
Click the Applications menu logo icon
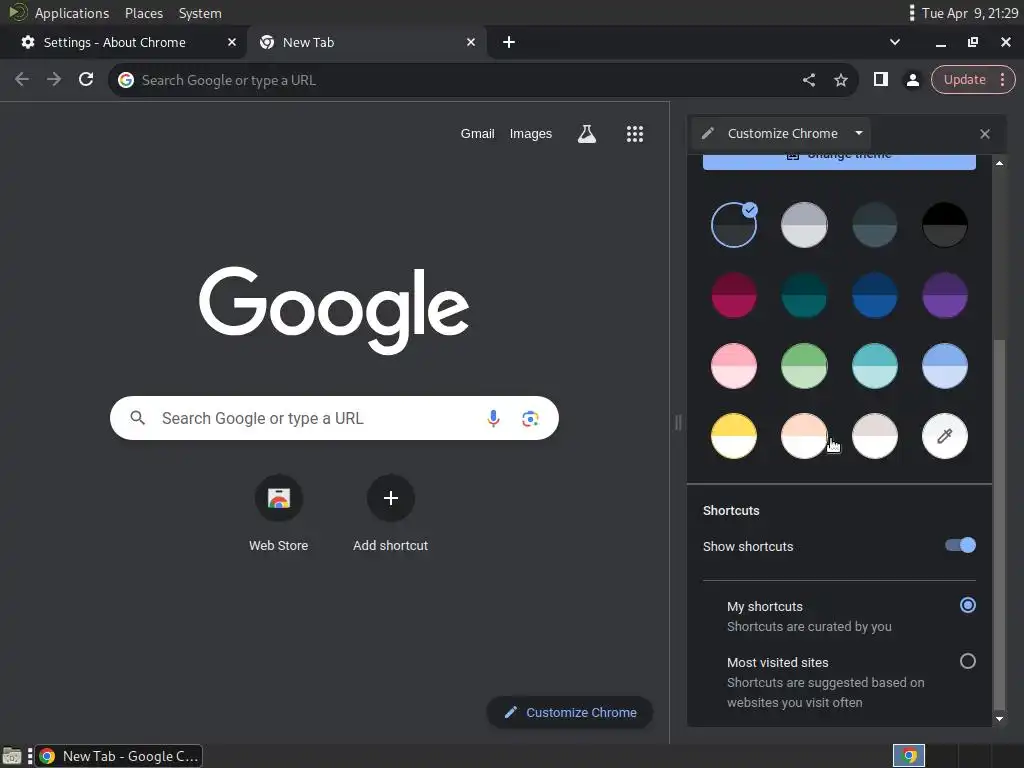coord(18,12)
